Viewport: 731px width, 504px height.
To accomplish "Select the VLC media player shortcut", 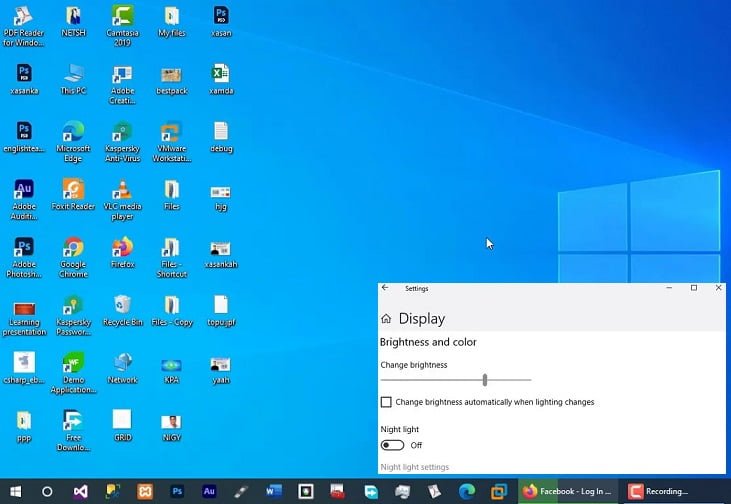I will point(123,200).
